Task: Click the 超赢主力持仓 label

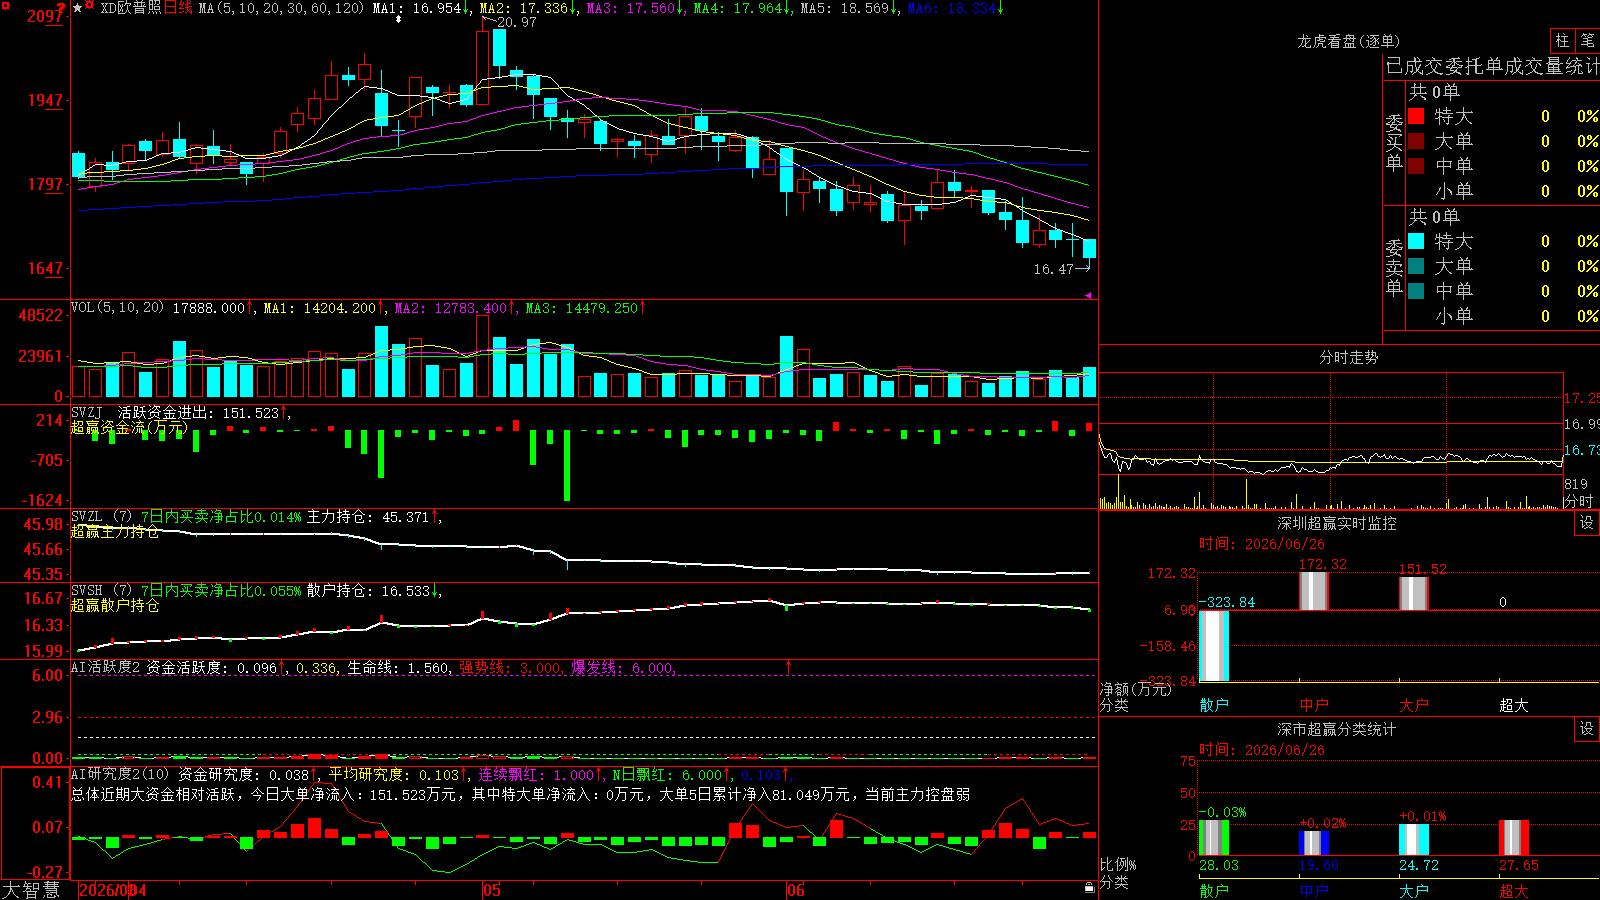Action: (115, 532)
